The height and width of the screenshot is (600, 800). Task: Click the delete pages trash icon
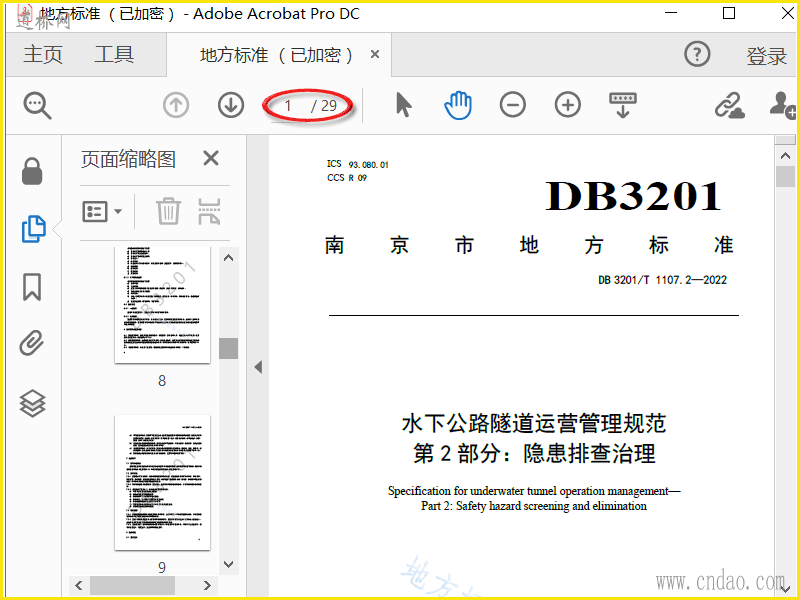168,211
